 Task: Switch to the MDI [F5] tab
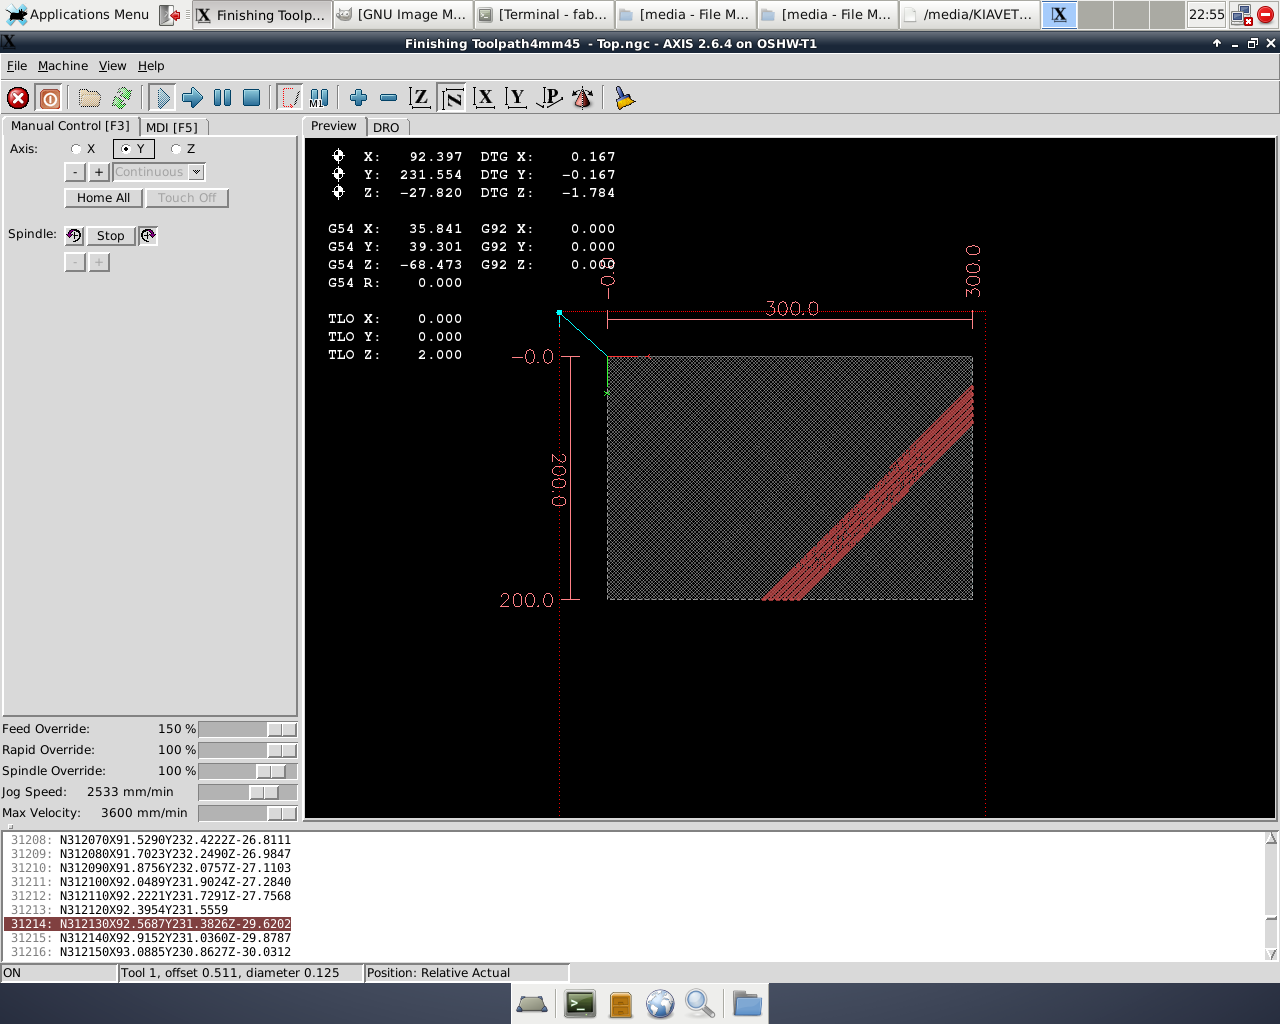174,127
